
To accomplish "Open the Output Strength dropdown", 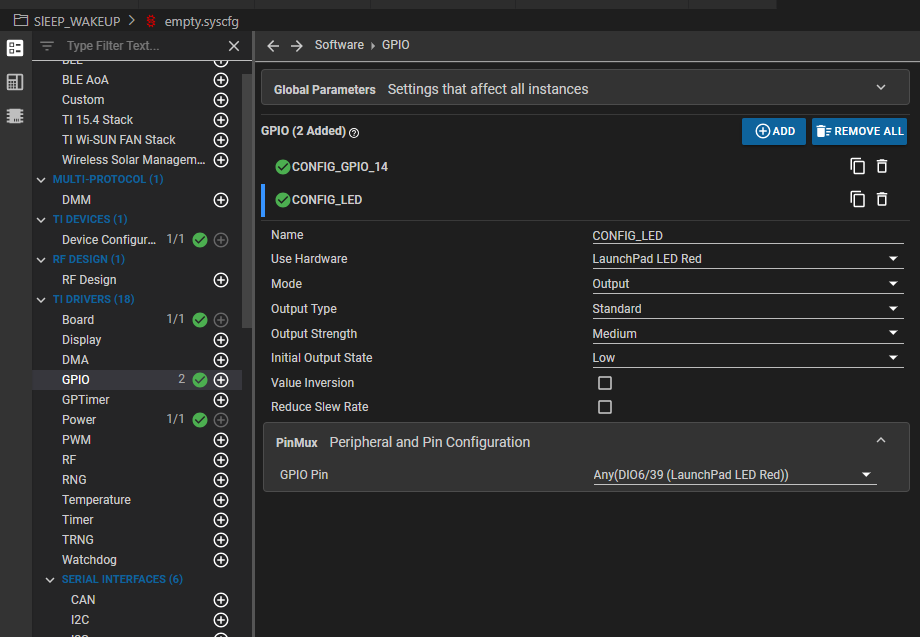I will click(x=746, y=334).
